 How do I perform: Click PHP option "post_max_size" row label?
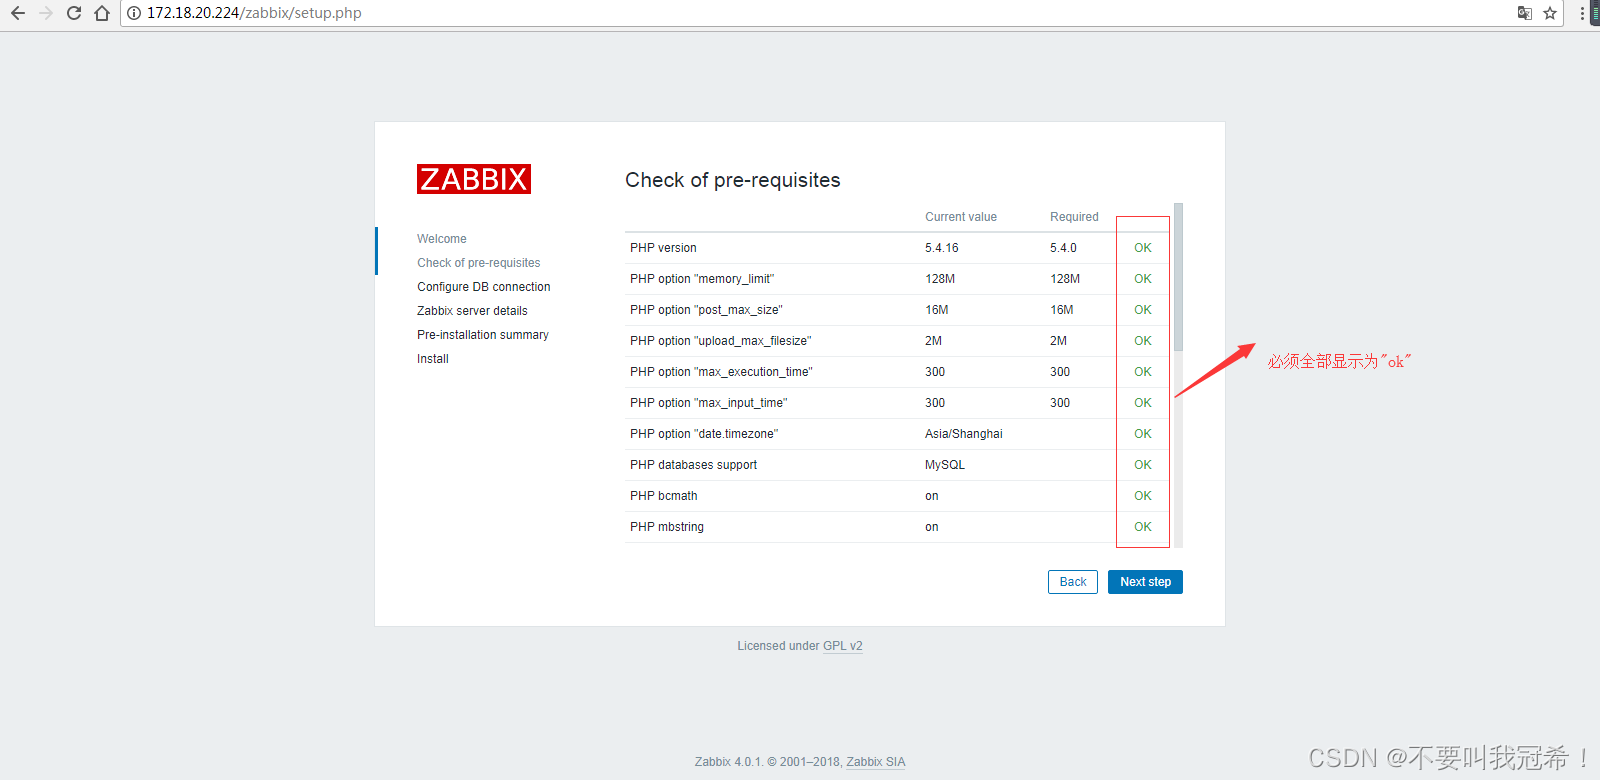tap(706, 310)
